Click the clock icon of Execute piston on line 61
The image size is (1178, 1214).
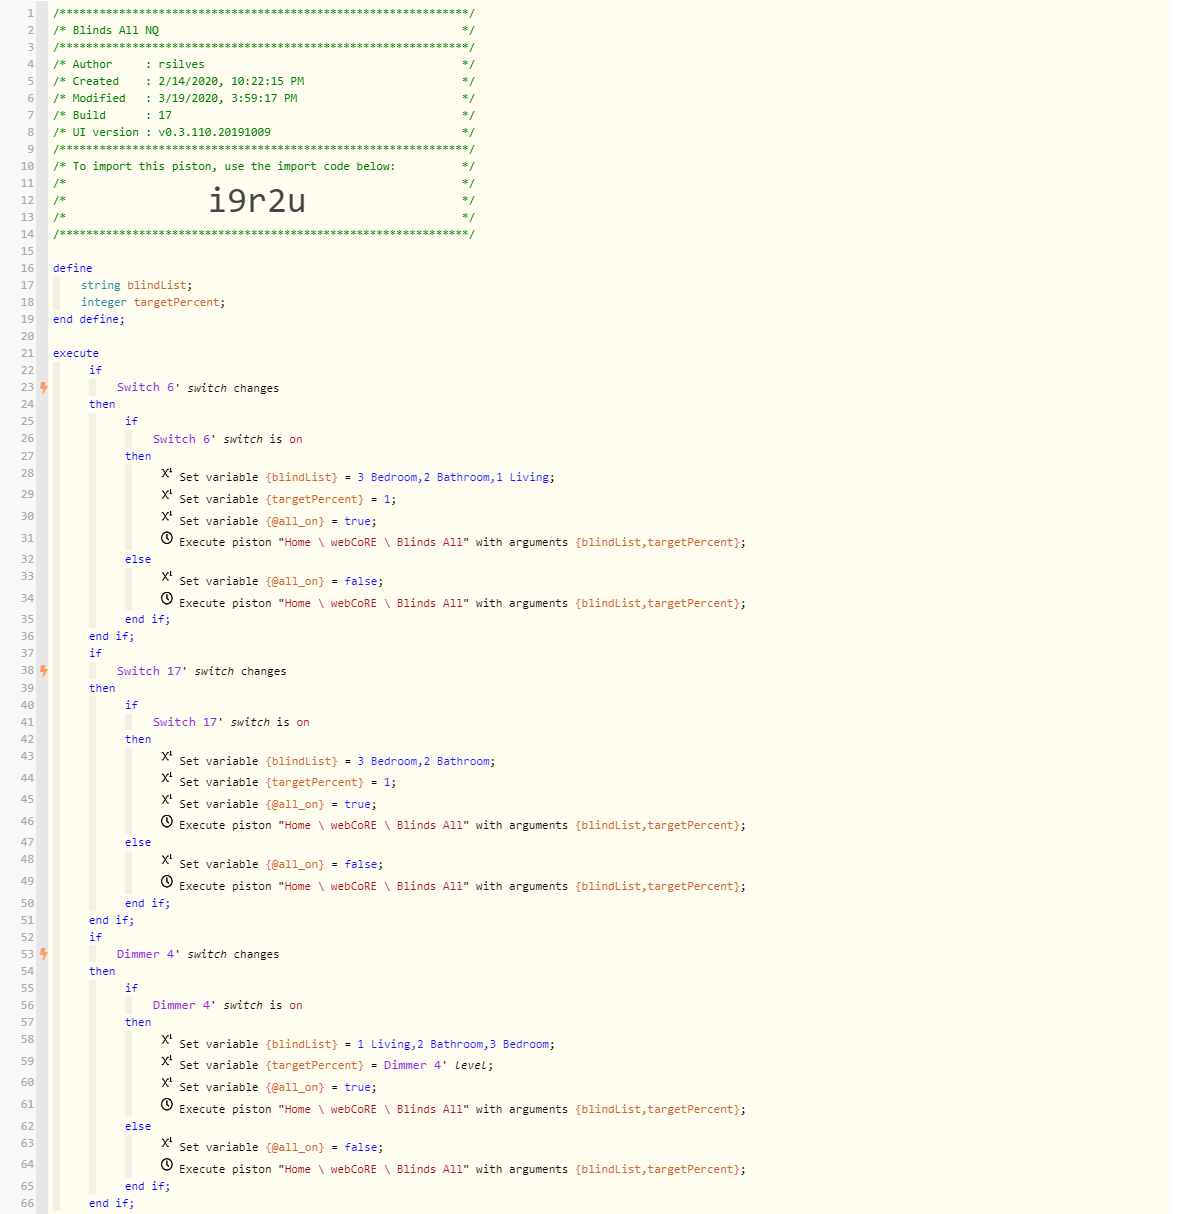coord(167,1106)
